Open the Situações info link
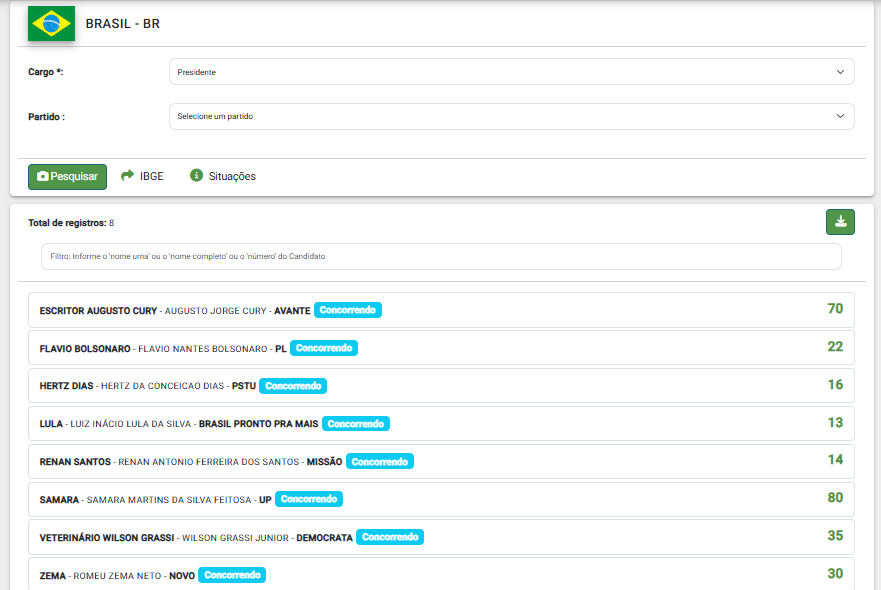Screen dimensions: 881x590 (222, 176)
